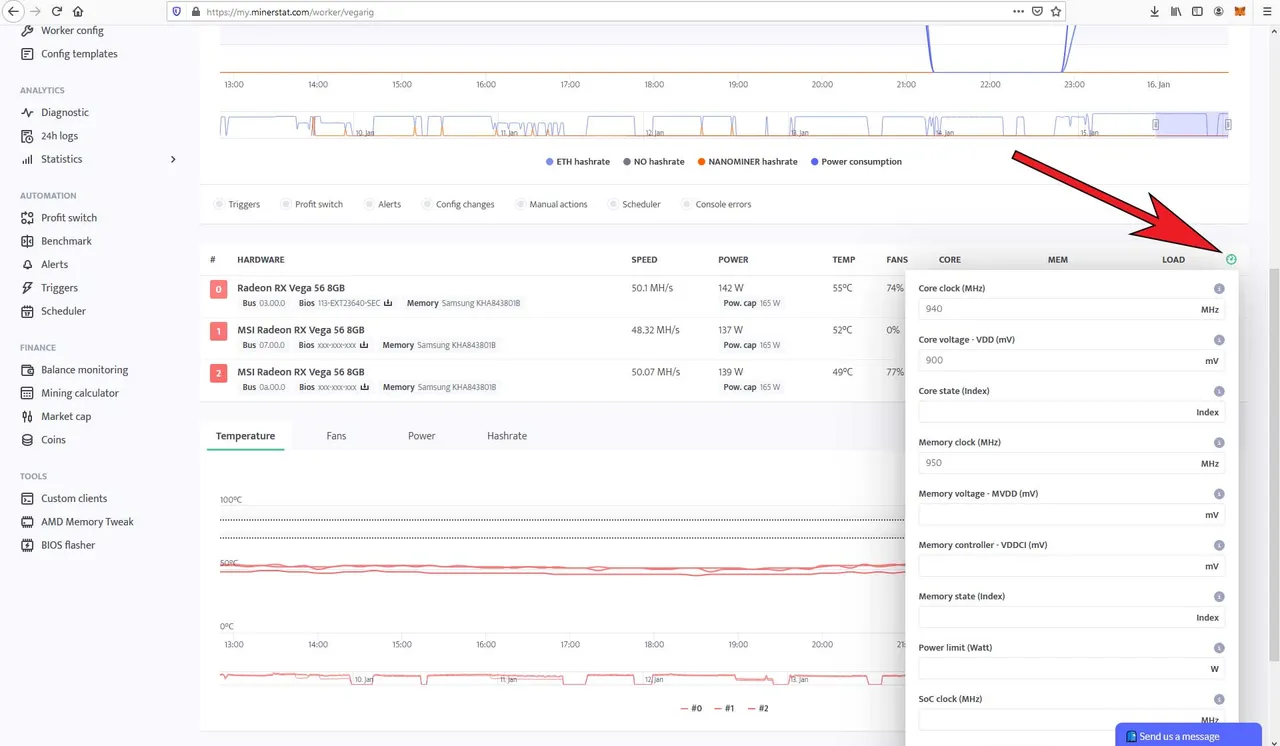Open Mining calculator icon
This screenshot has height=746, width=1280.
pos(28,393)
